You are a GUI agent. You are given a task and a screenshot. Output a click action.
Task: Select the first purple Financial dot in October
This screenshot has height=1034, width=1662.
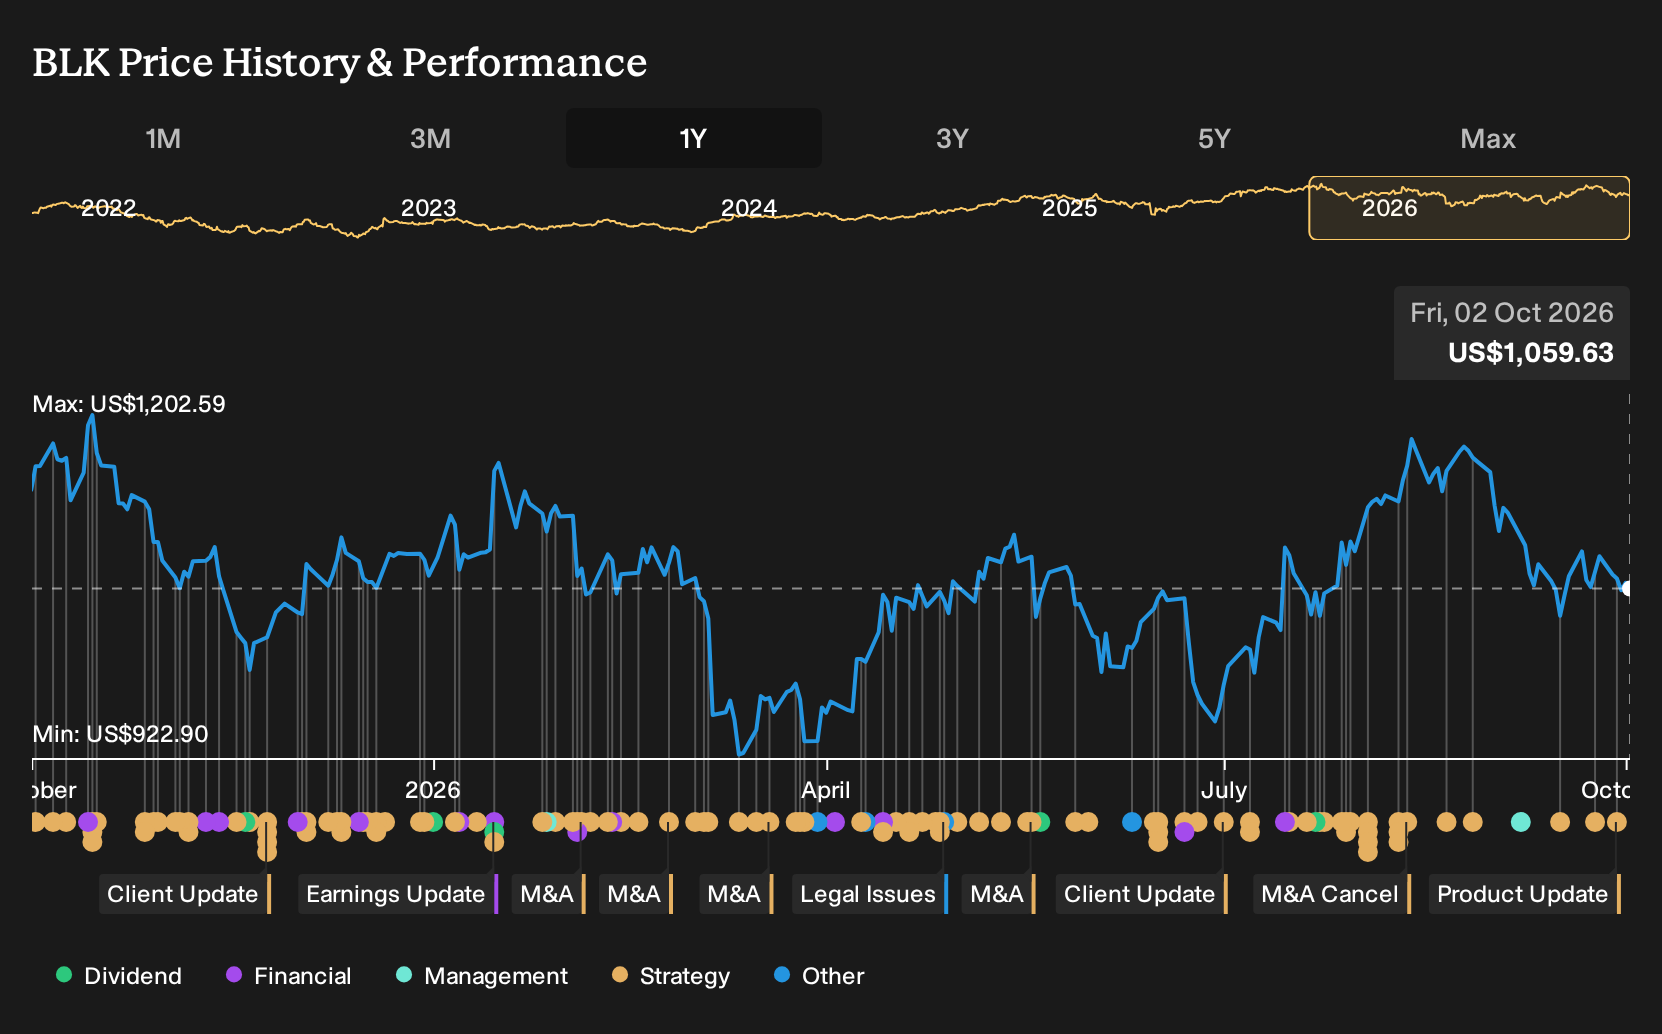click(x=88, y=822)
